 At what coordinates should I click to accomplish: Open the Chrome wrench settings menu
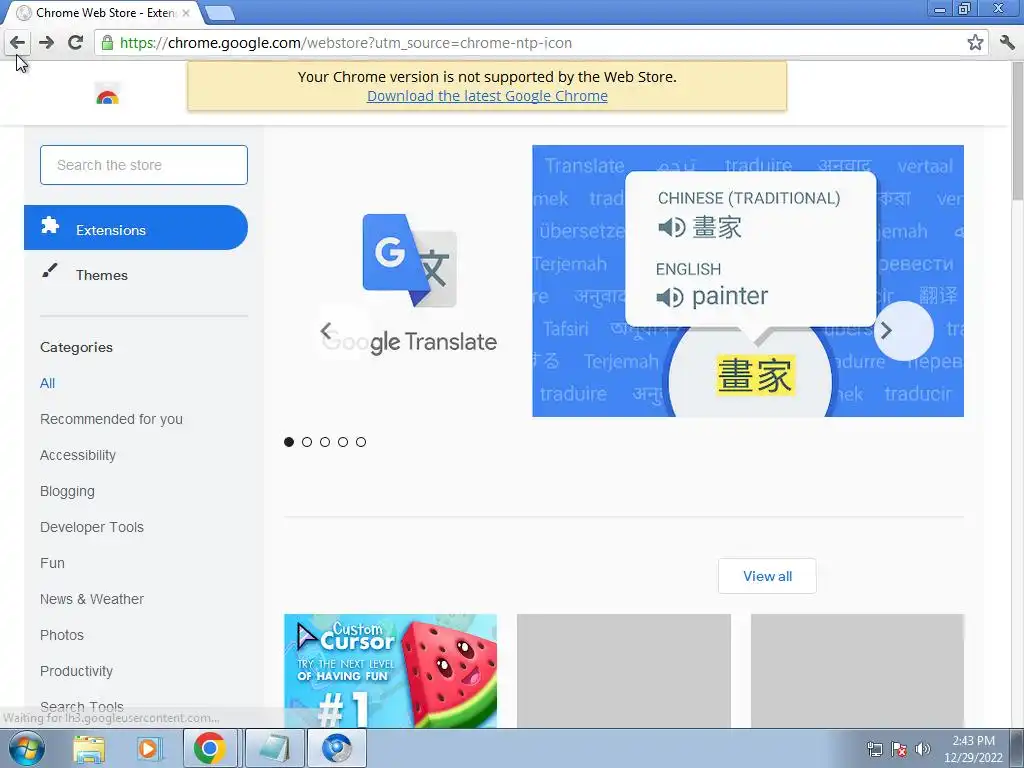pos(1007,43)
